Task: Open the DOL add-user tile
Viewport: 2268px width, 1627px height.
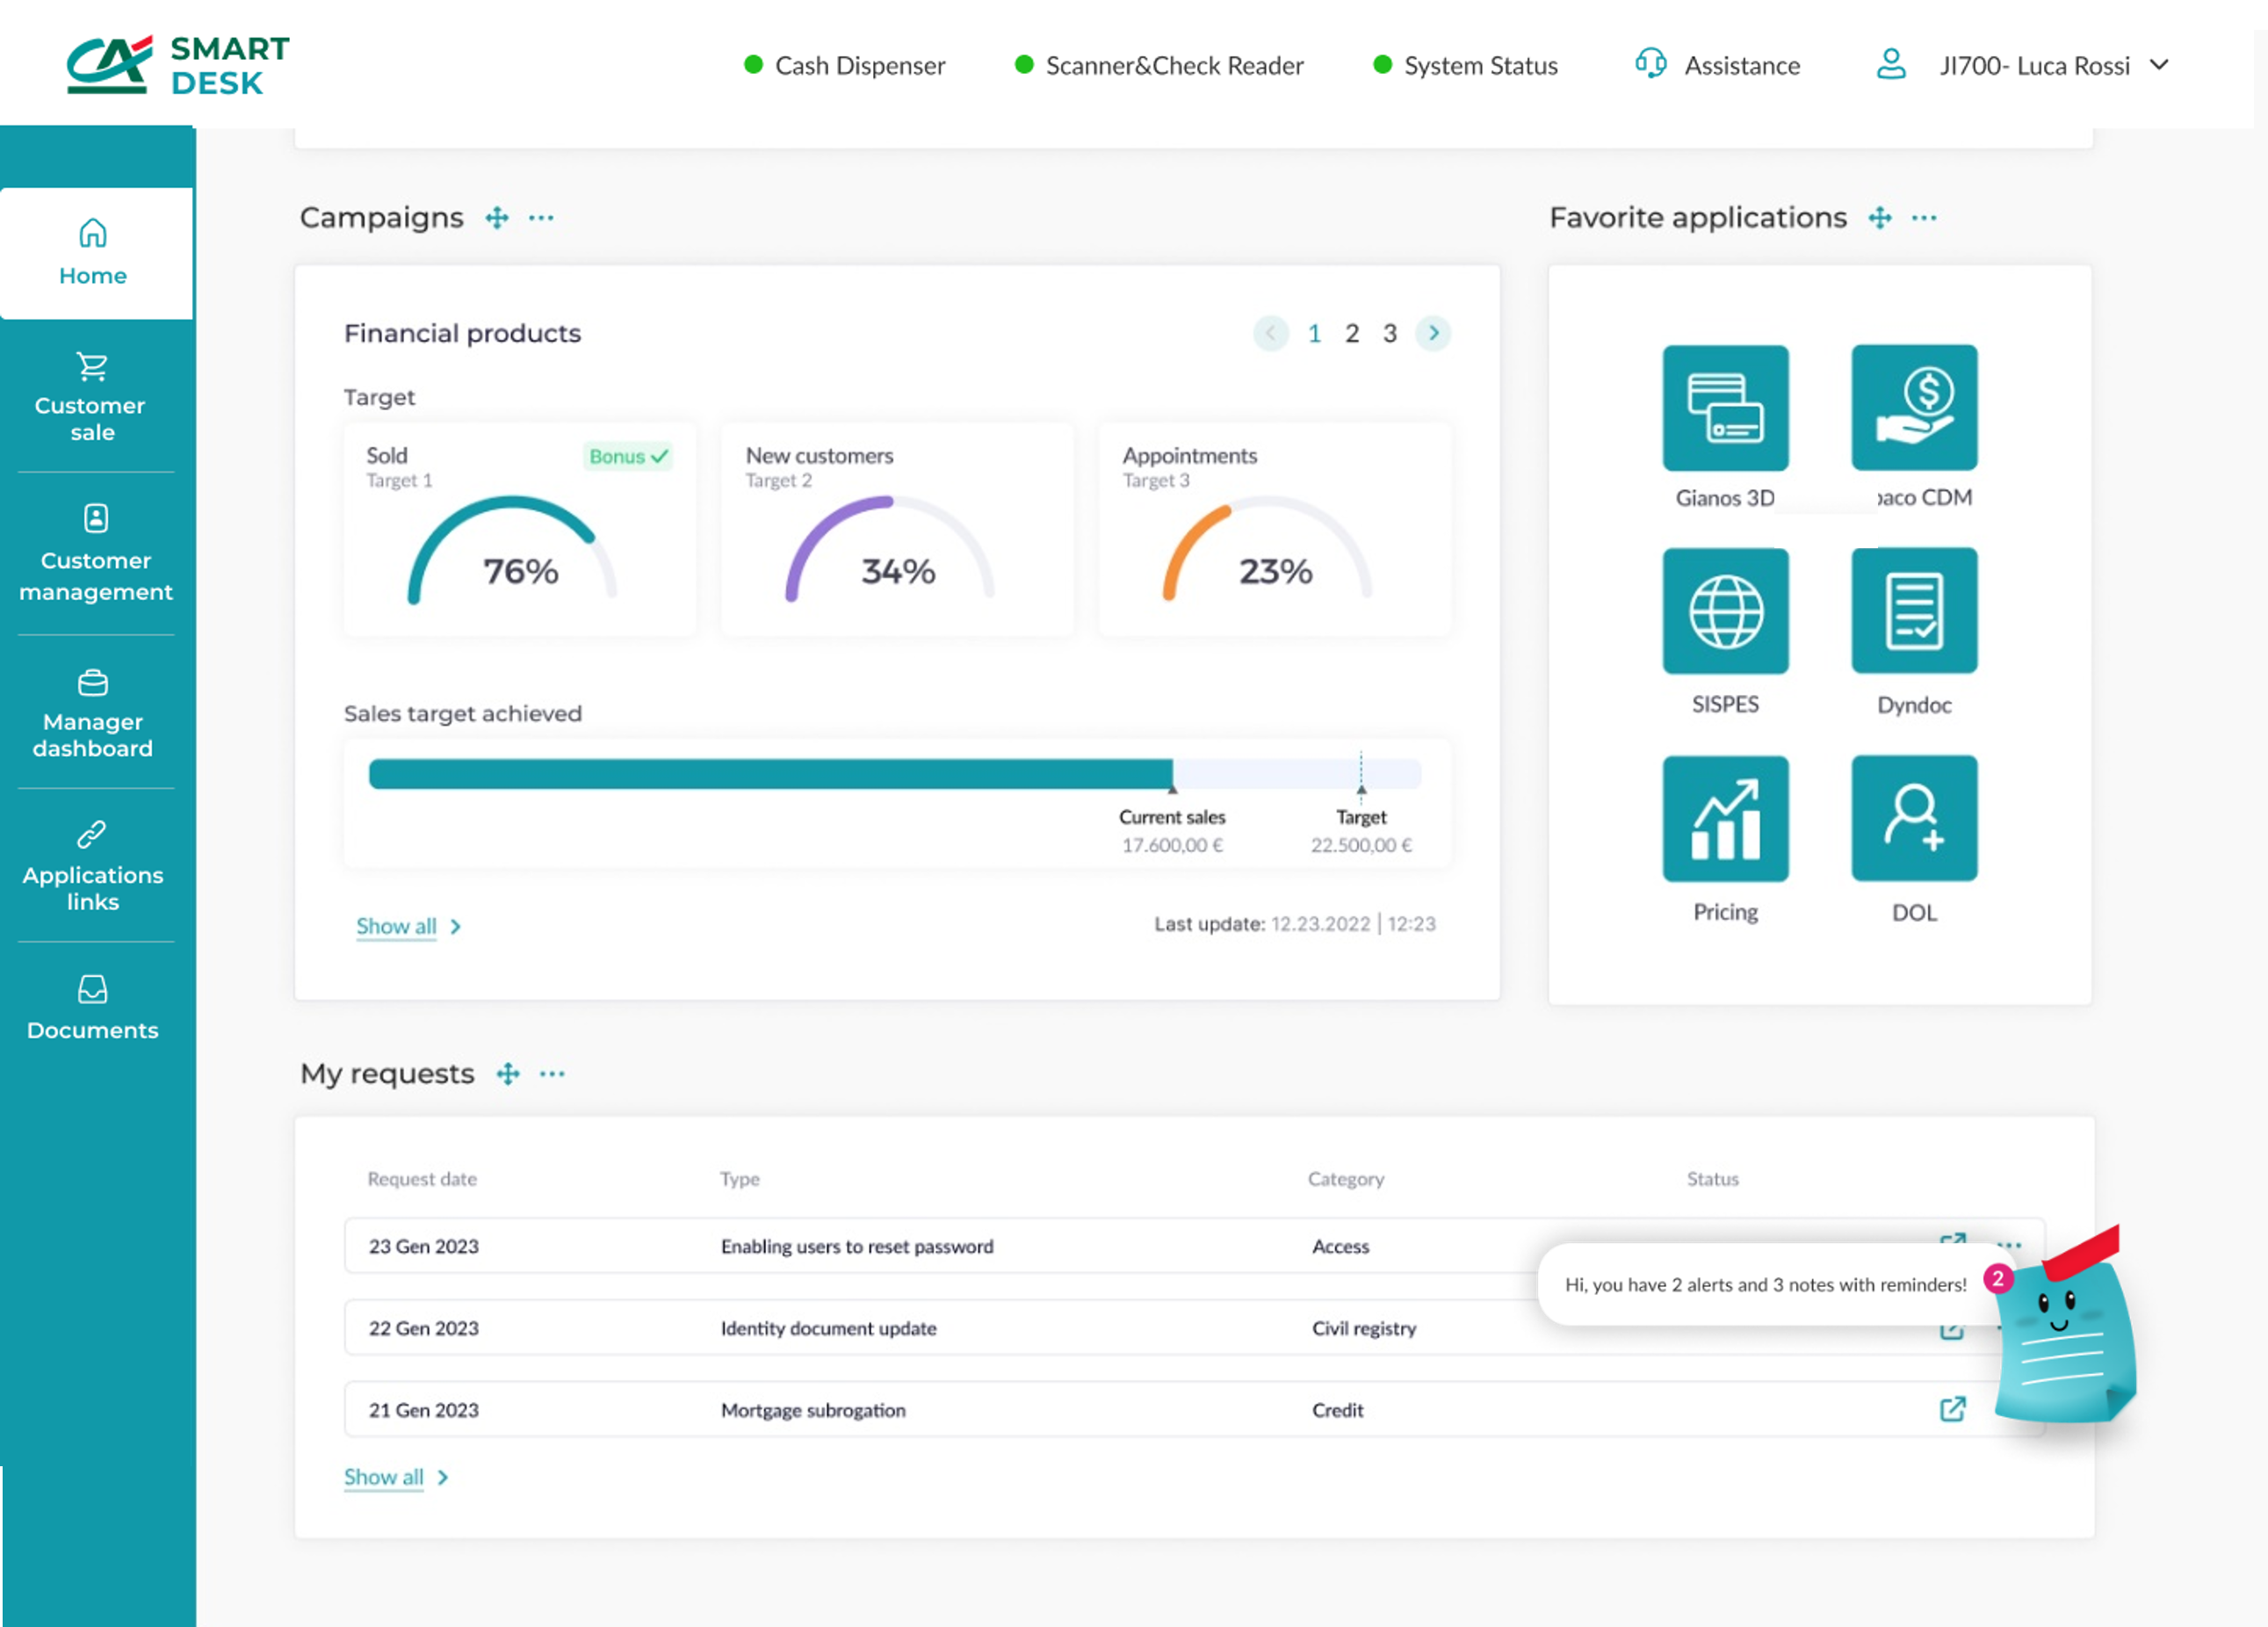Action: click(x=1914, y=818)
